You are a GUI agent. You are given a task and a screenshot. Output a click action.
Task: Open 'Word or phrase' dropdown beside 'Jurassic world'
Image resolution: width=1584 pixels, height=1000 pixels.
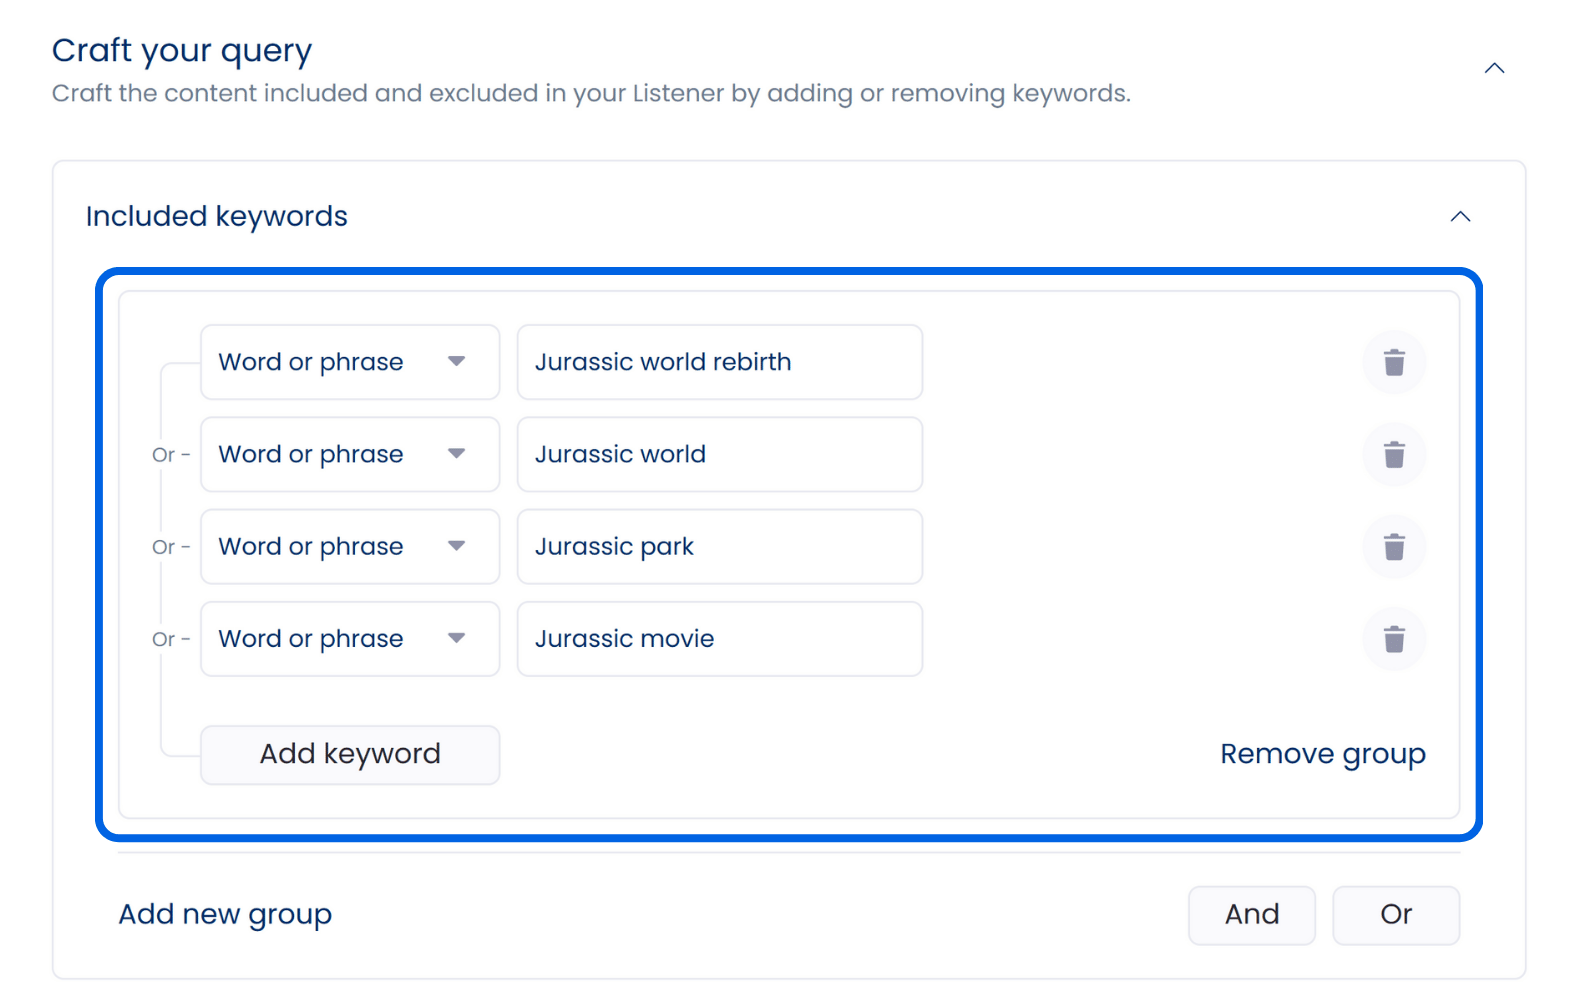[x=350, y=455]
